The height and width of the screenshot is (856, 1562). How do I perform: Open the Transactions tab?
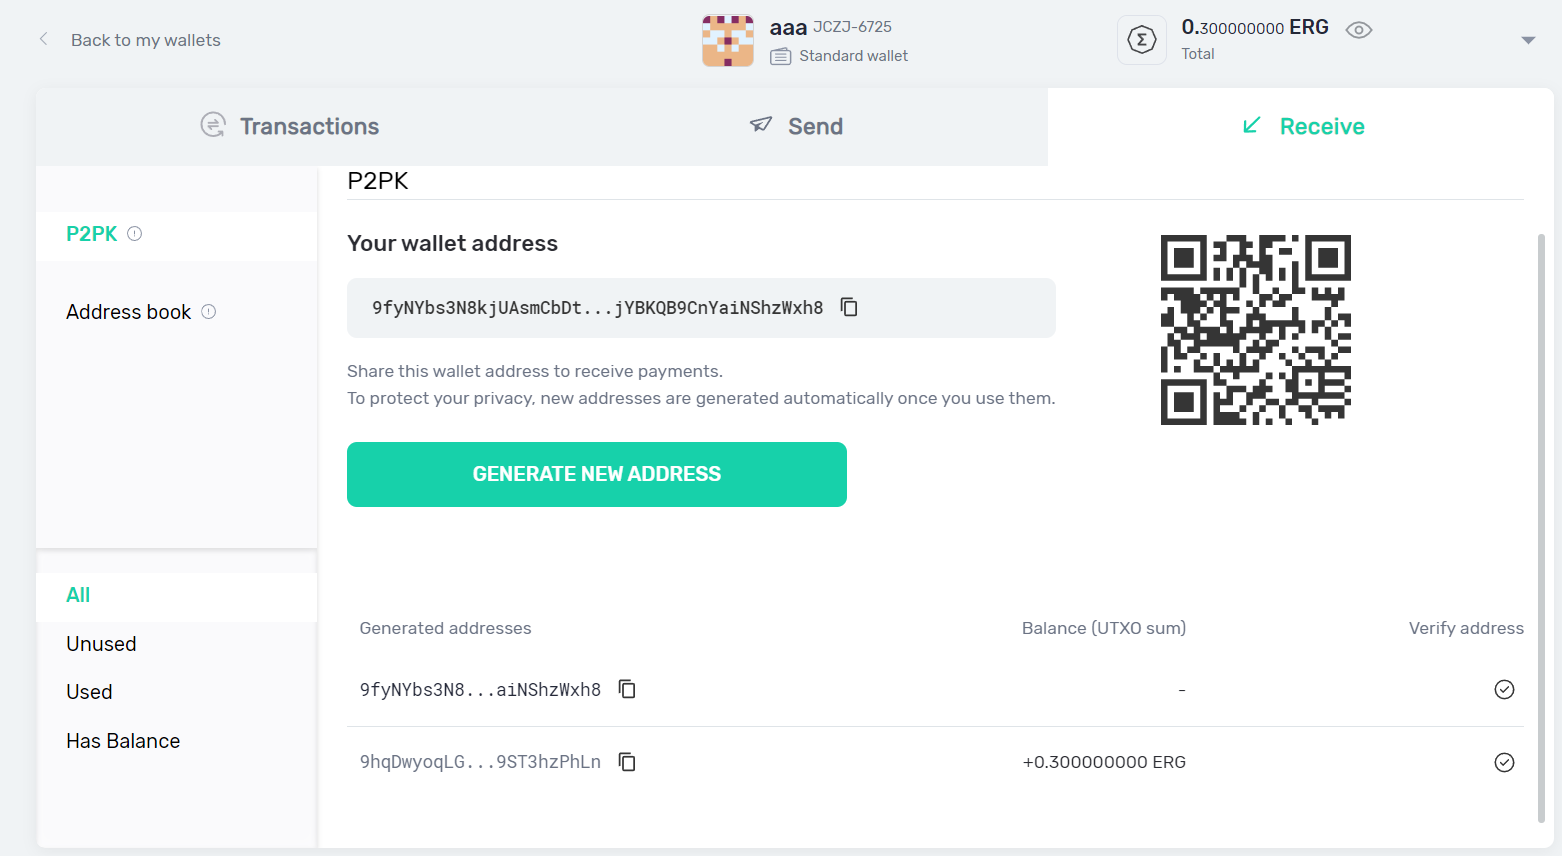[x=290, y=126]
